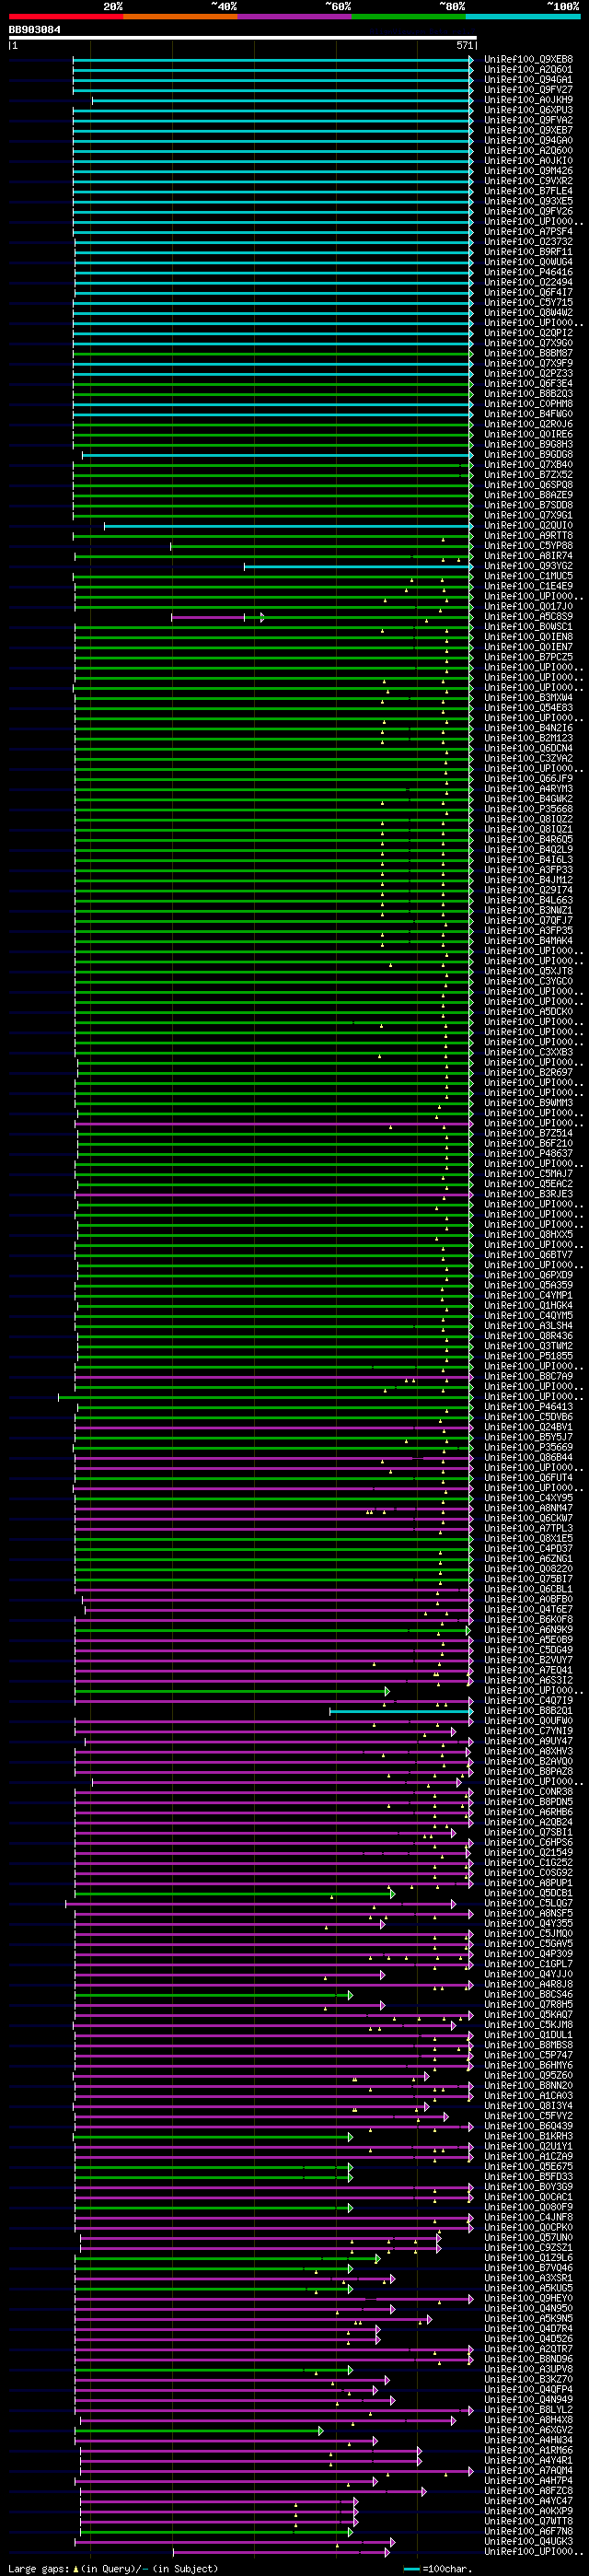Image resolution: width=589 pixels, height=2576 pixels.
Task: Open hit UniRef100_Q9FV27
Action: [529, 89]
